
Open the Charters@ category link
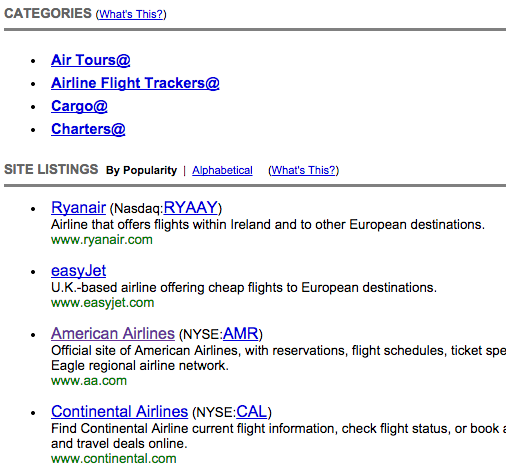pyautogui.click(x=88, y=129)
